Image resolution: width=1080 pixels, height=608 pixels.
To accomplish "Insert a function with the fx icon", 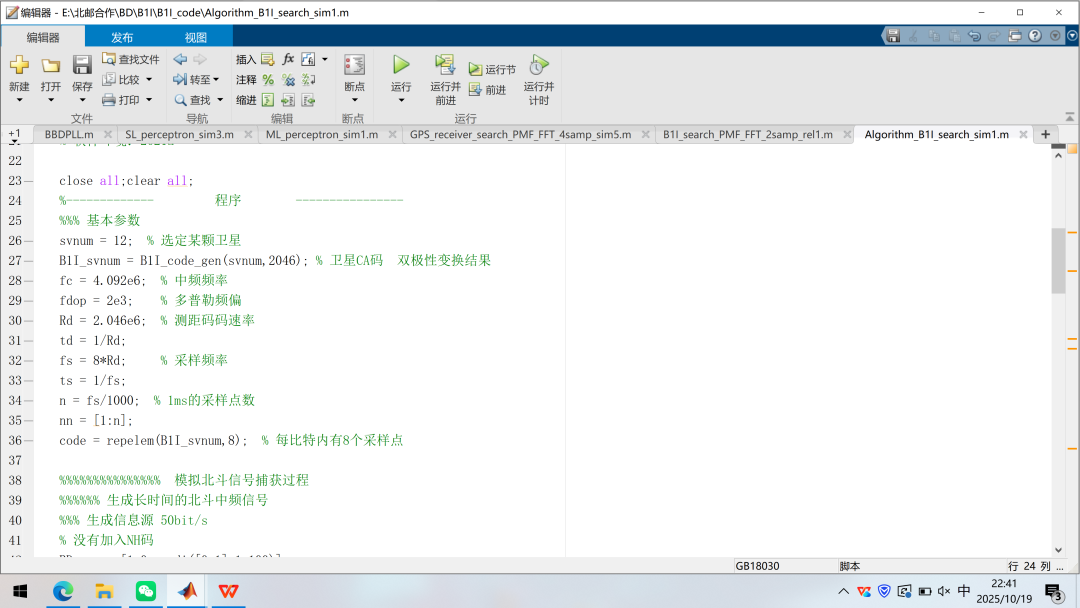I will (x=288, y=59).
